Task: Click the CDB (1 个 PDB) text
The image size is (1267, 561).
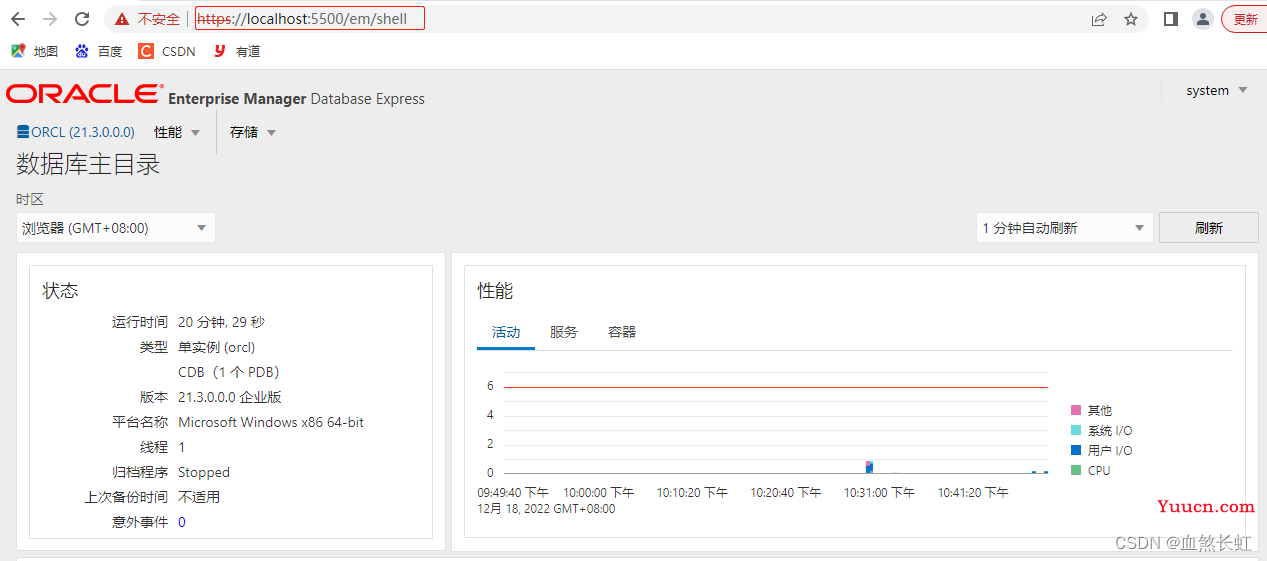Action: point(229,372)
